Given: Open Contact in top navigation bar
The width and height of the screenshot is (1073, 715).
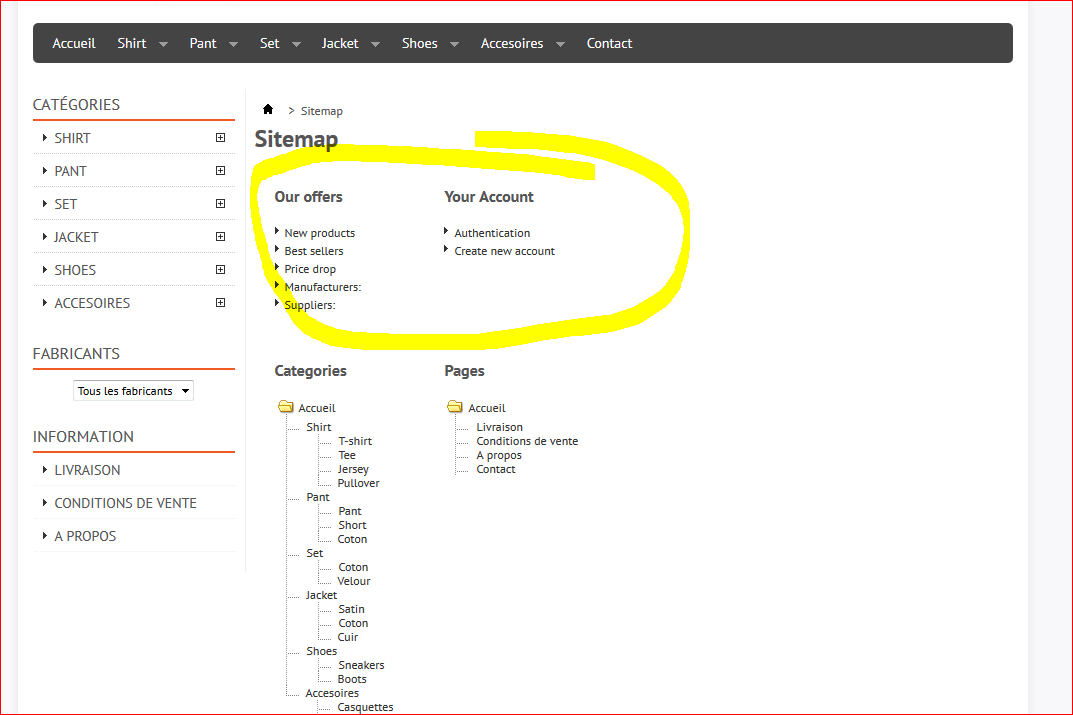Looking at the screenshot, I should pyautogui.click(x=609, y=43).
